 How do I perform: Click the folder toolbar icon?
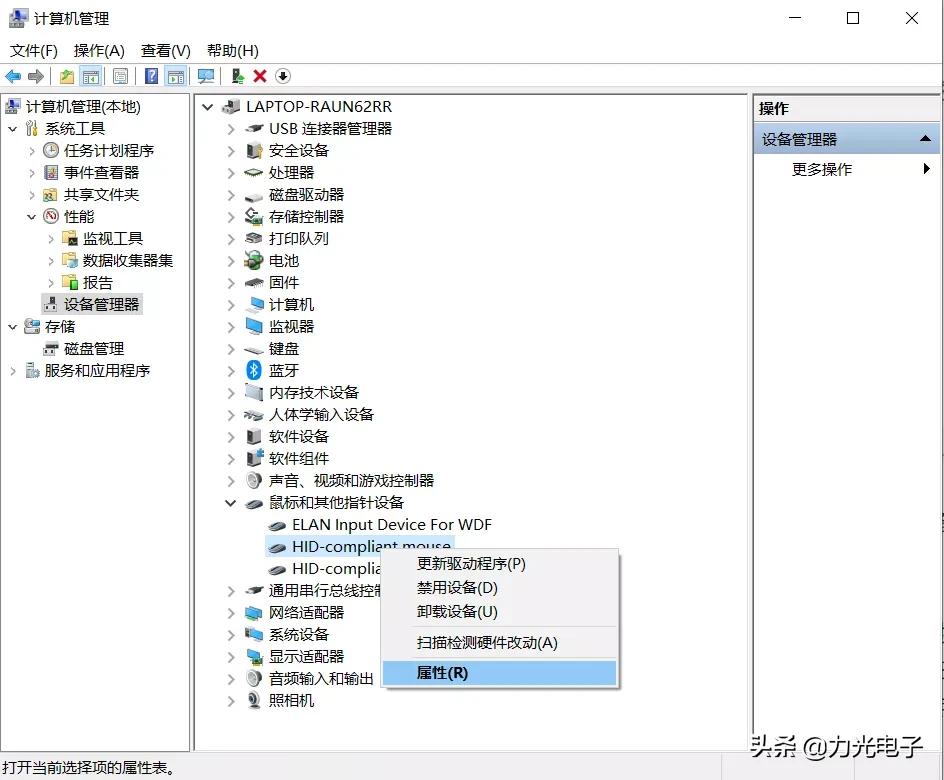(66, 76)
